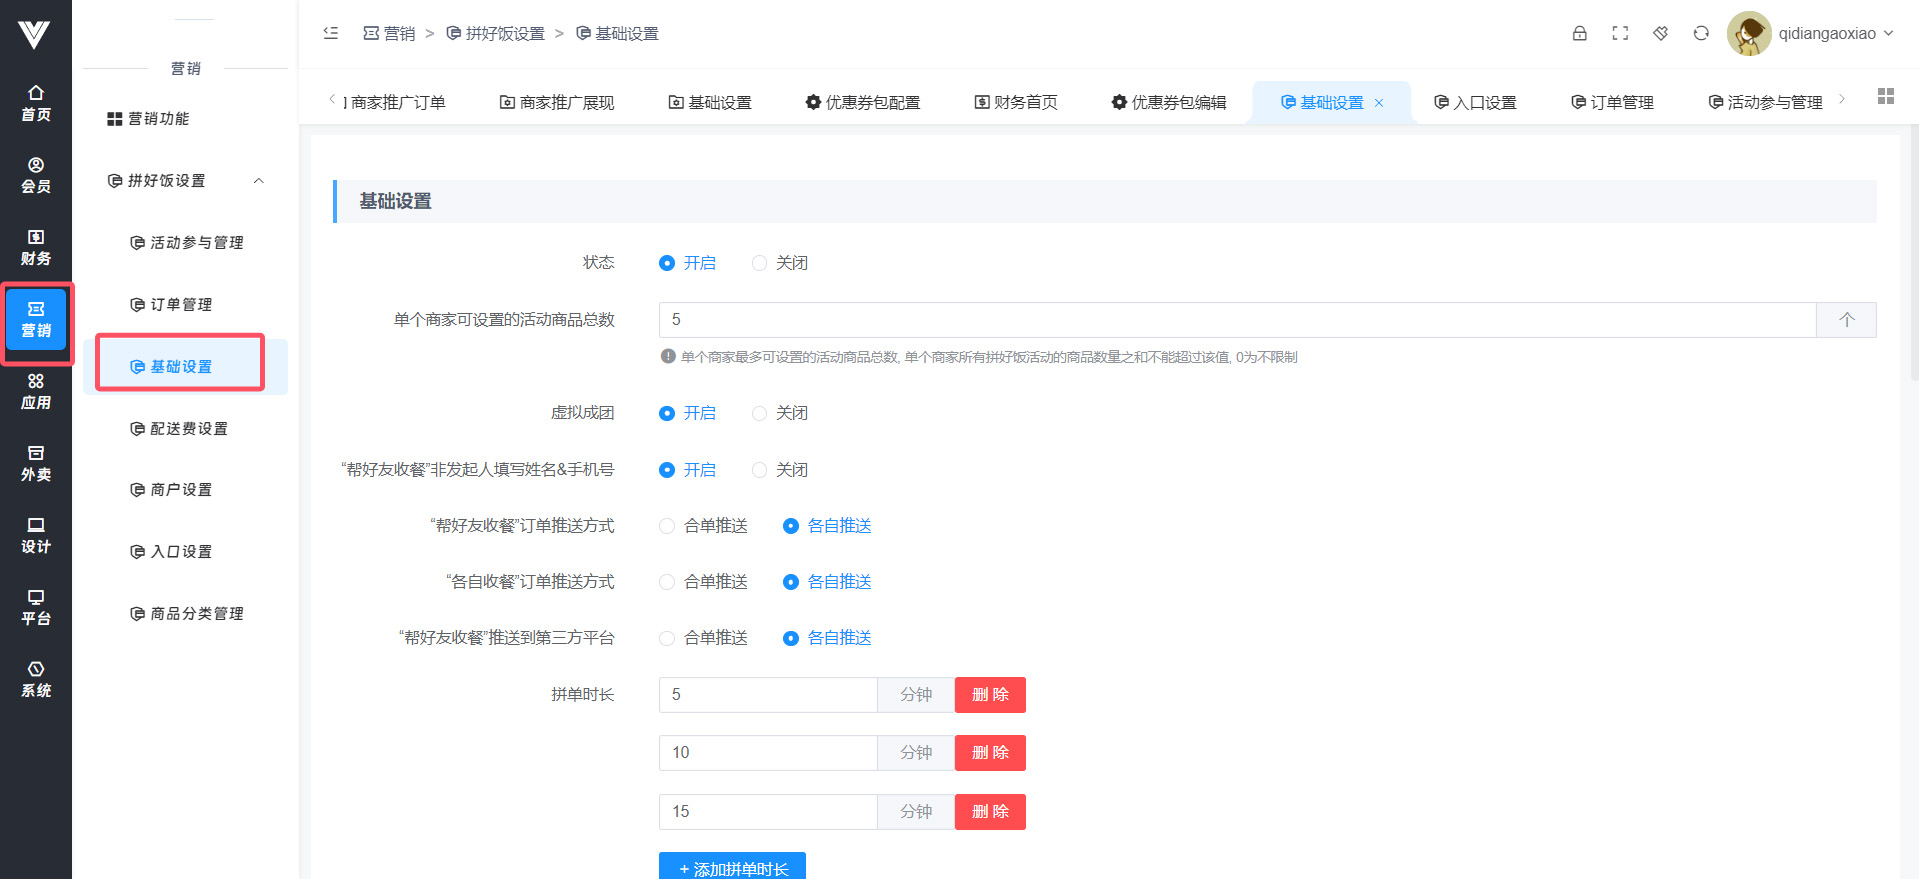
Task: Collapse the sidebar with the fold icon
Action: (331, 33)
